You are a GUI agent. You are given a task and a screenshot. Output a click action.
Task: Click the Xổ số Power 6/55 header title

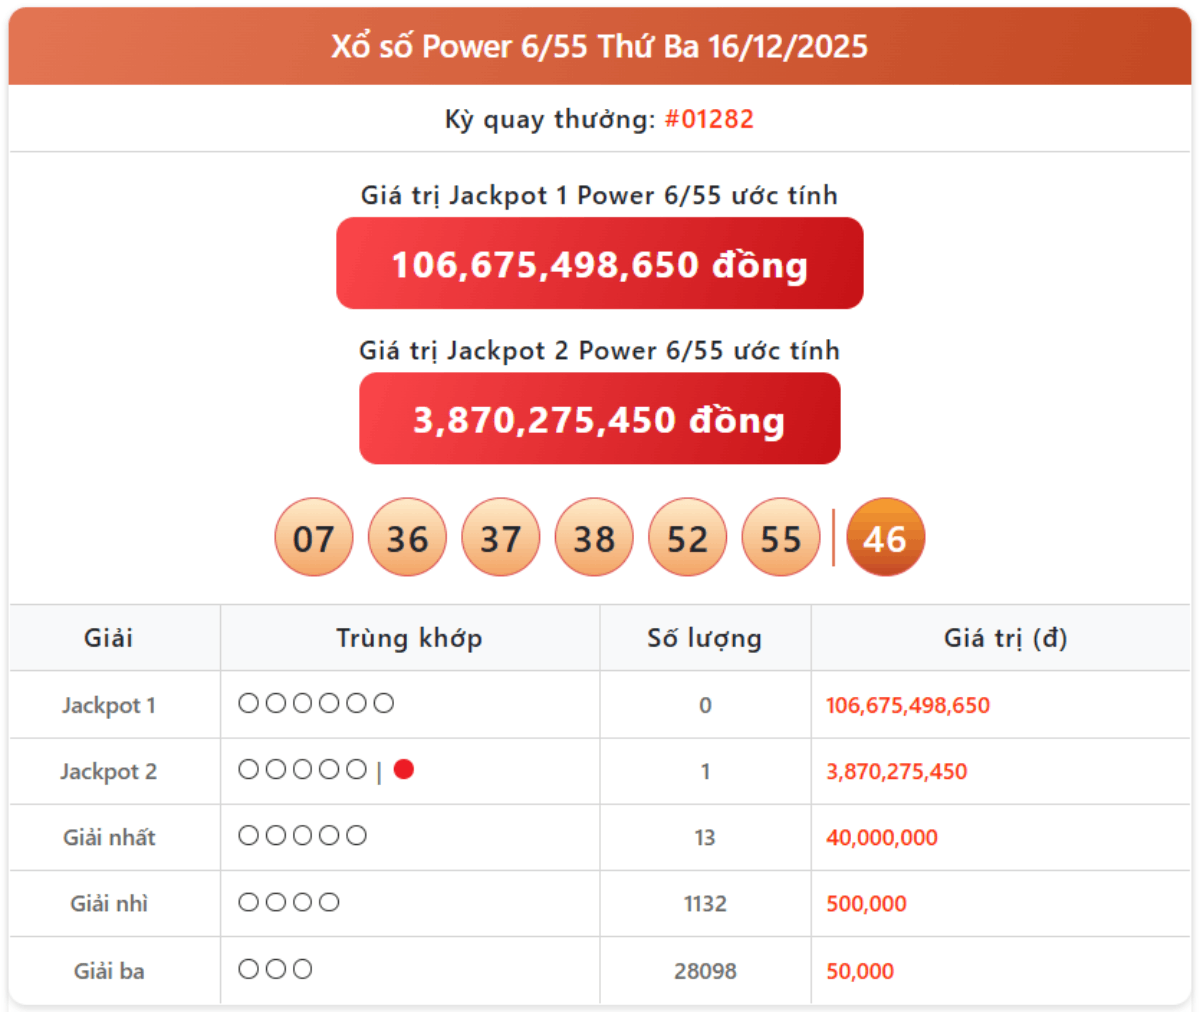click(x=599, y=46)
